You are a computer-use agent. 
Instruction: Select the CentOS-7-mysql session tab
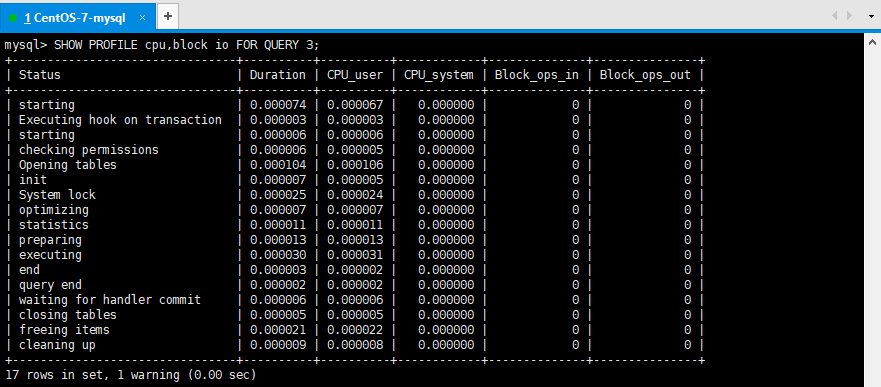click(x=77, y=17)
